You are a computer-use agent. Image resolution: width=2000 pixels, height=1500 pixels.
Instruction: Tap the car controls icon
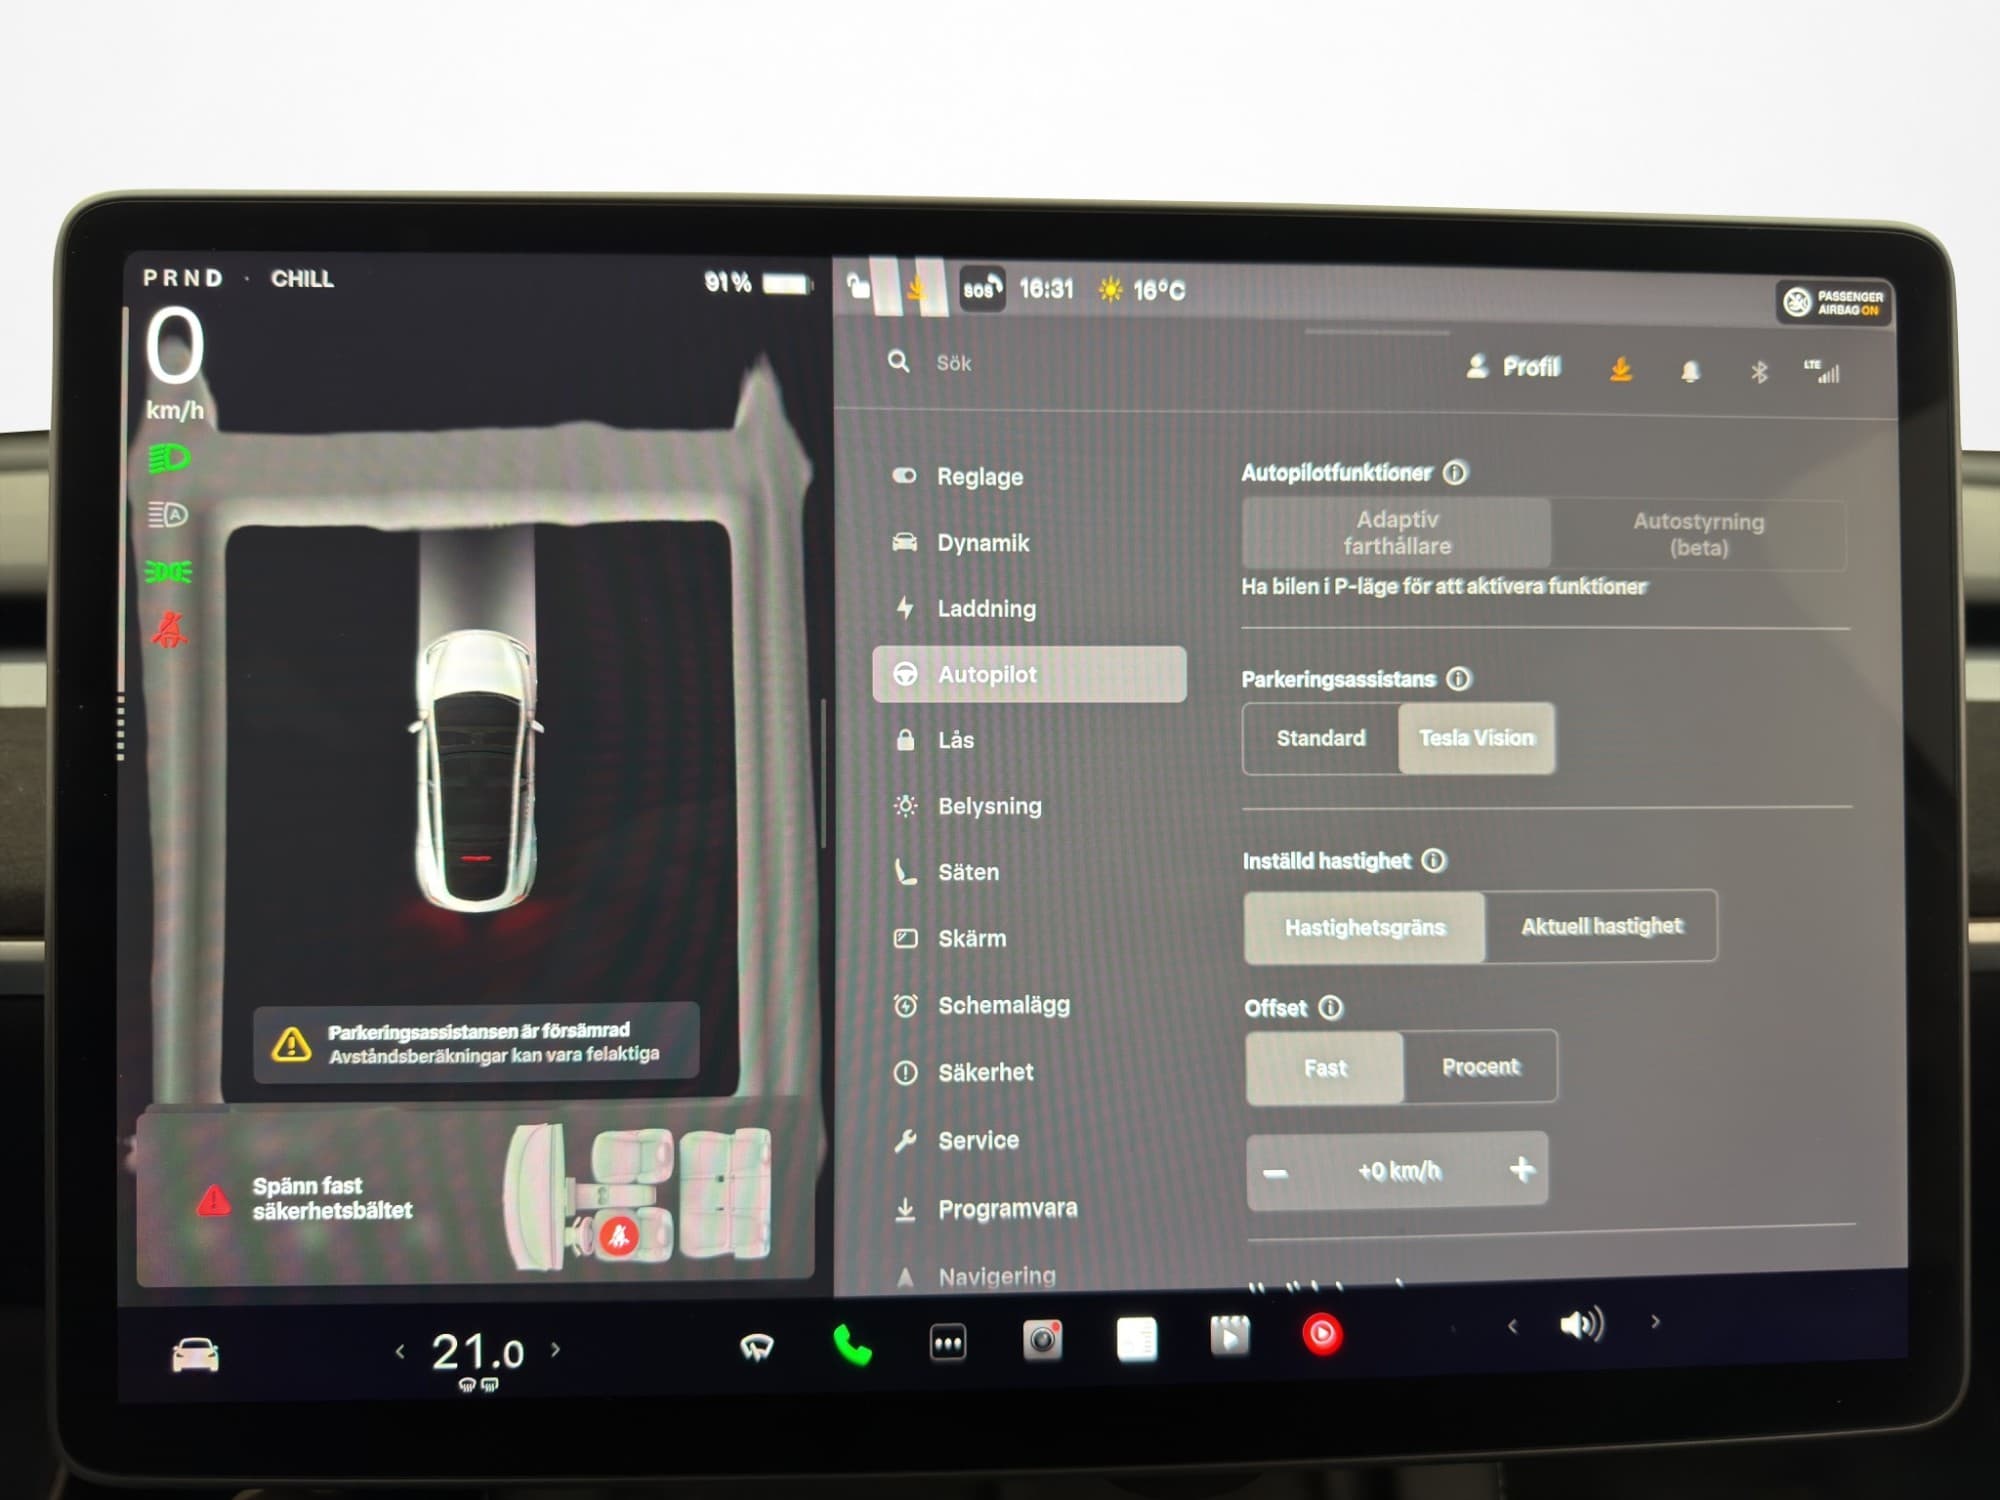pos(195,1355)
